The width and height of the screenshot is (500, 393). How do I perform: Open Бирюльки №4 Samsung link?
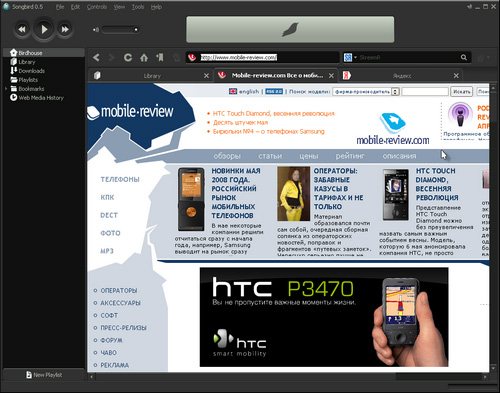pos(268,131)
